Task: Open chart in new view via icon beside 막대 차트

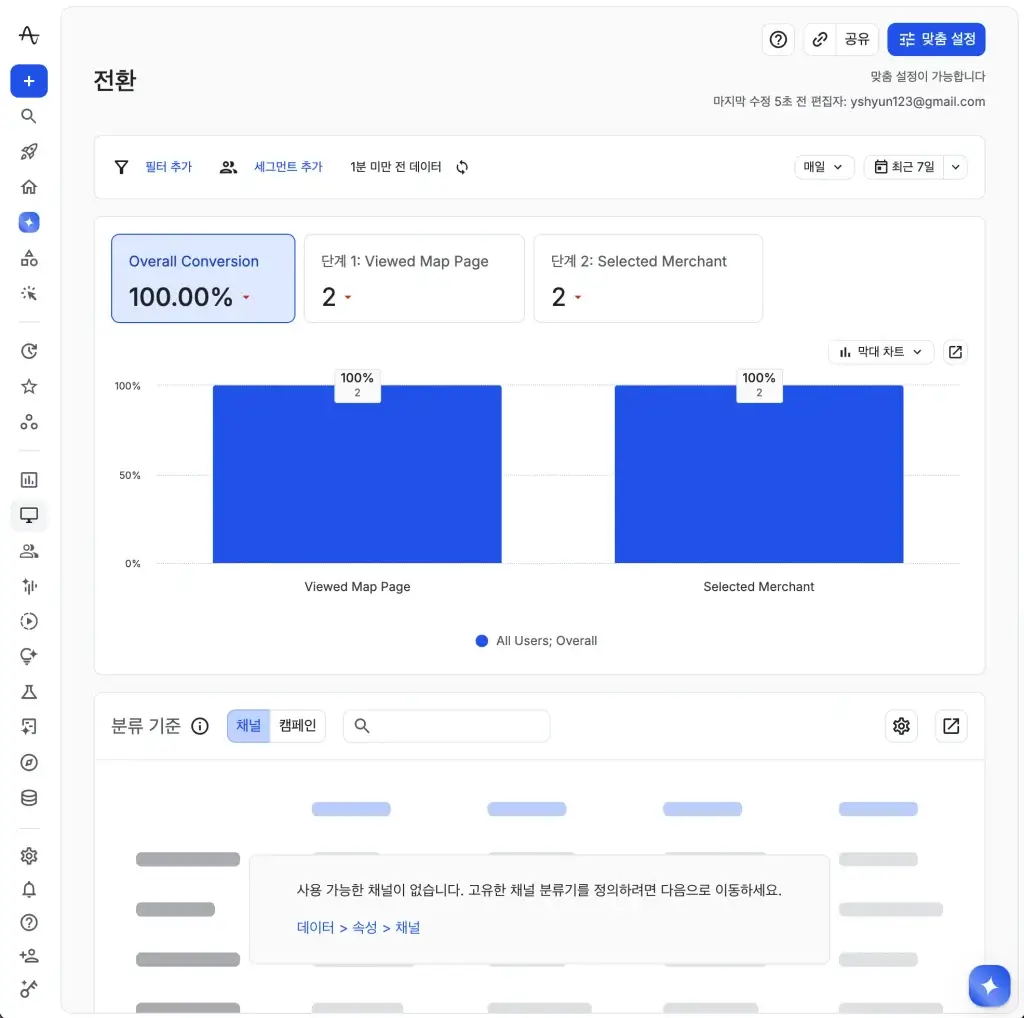Action: 955,352
